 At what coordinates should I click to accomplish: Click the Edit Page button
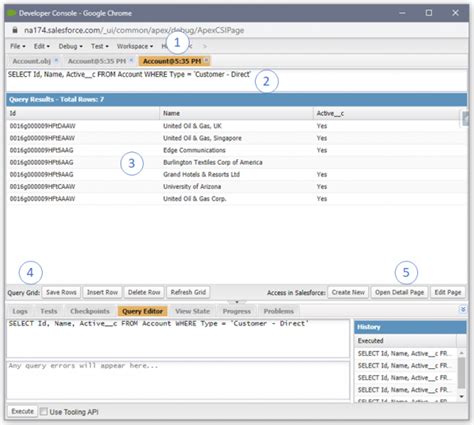(448, 292)
